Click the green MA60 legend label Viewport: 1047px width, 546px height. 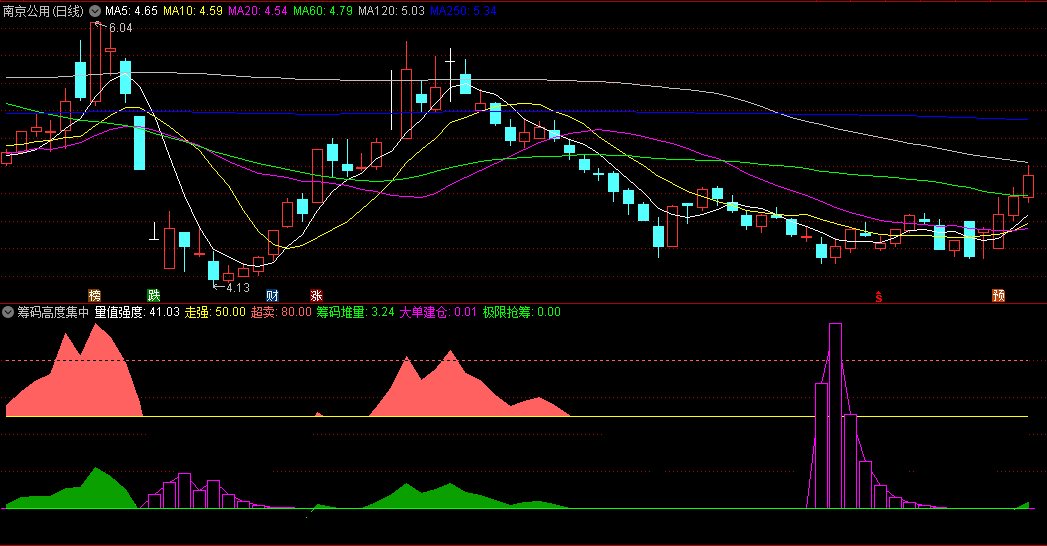tap(323, 11)
